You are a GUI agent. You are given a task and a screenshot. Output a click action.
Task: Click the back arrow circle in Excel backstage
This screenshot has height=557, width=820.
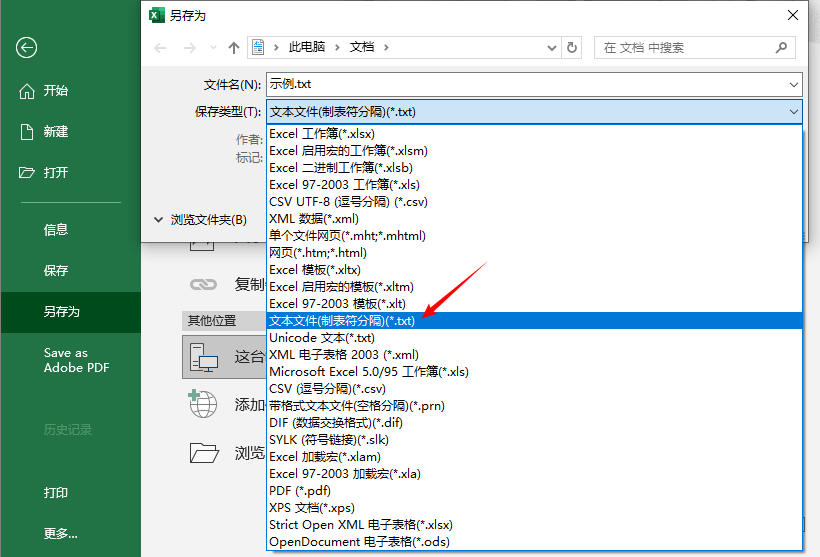tap(26, 48)
